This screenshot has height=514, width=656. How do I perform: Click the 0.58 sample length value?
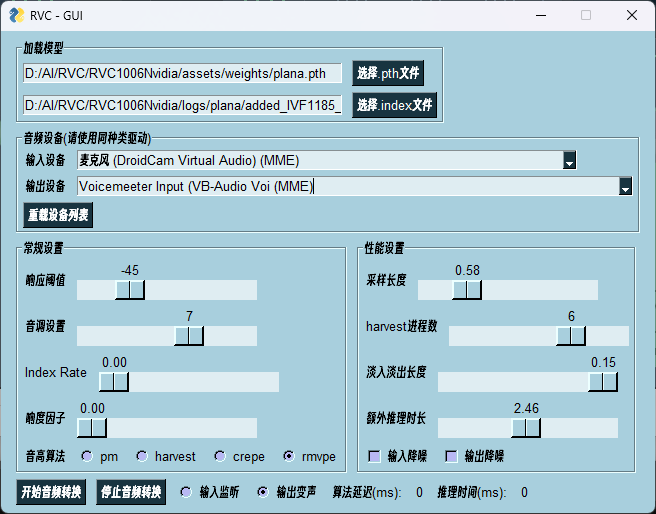click(x=467, y=271)
